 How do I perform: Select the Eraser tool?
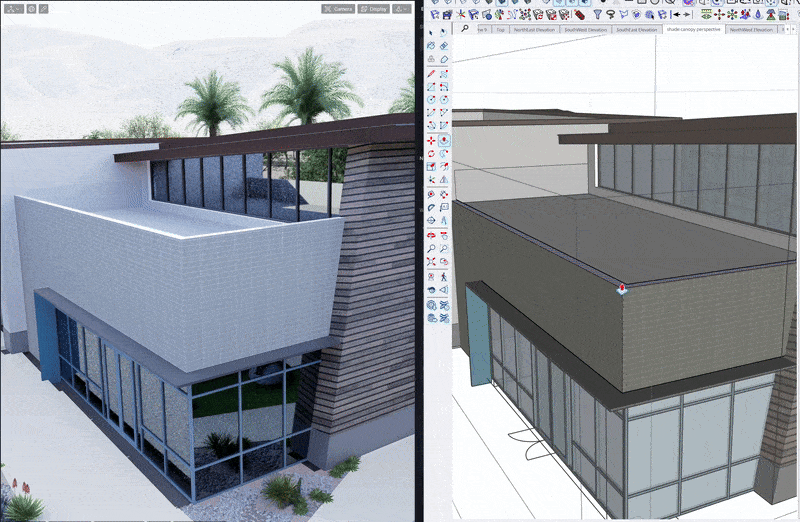tap(444, 46)
